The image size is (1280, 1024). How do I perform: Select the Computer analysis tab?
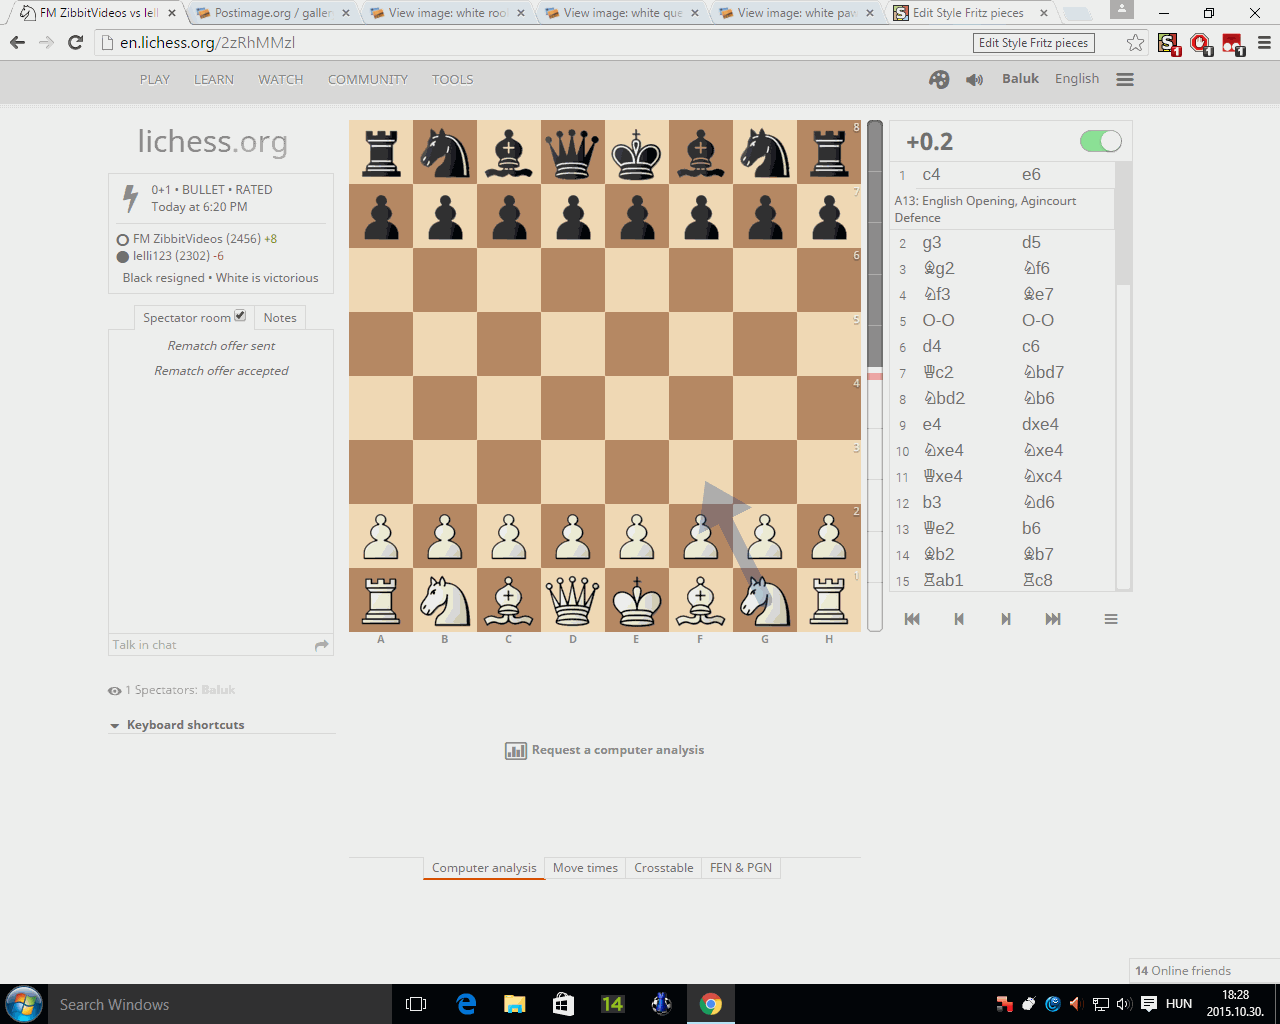pyautogui.click(x=484, y=868)
